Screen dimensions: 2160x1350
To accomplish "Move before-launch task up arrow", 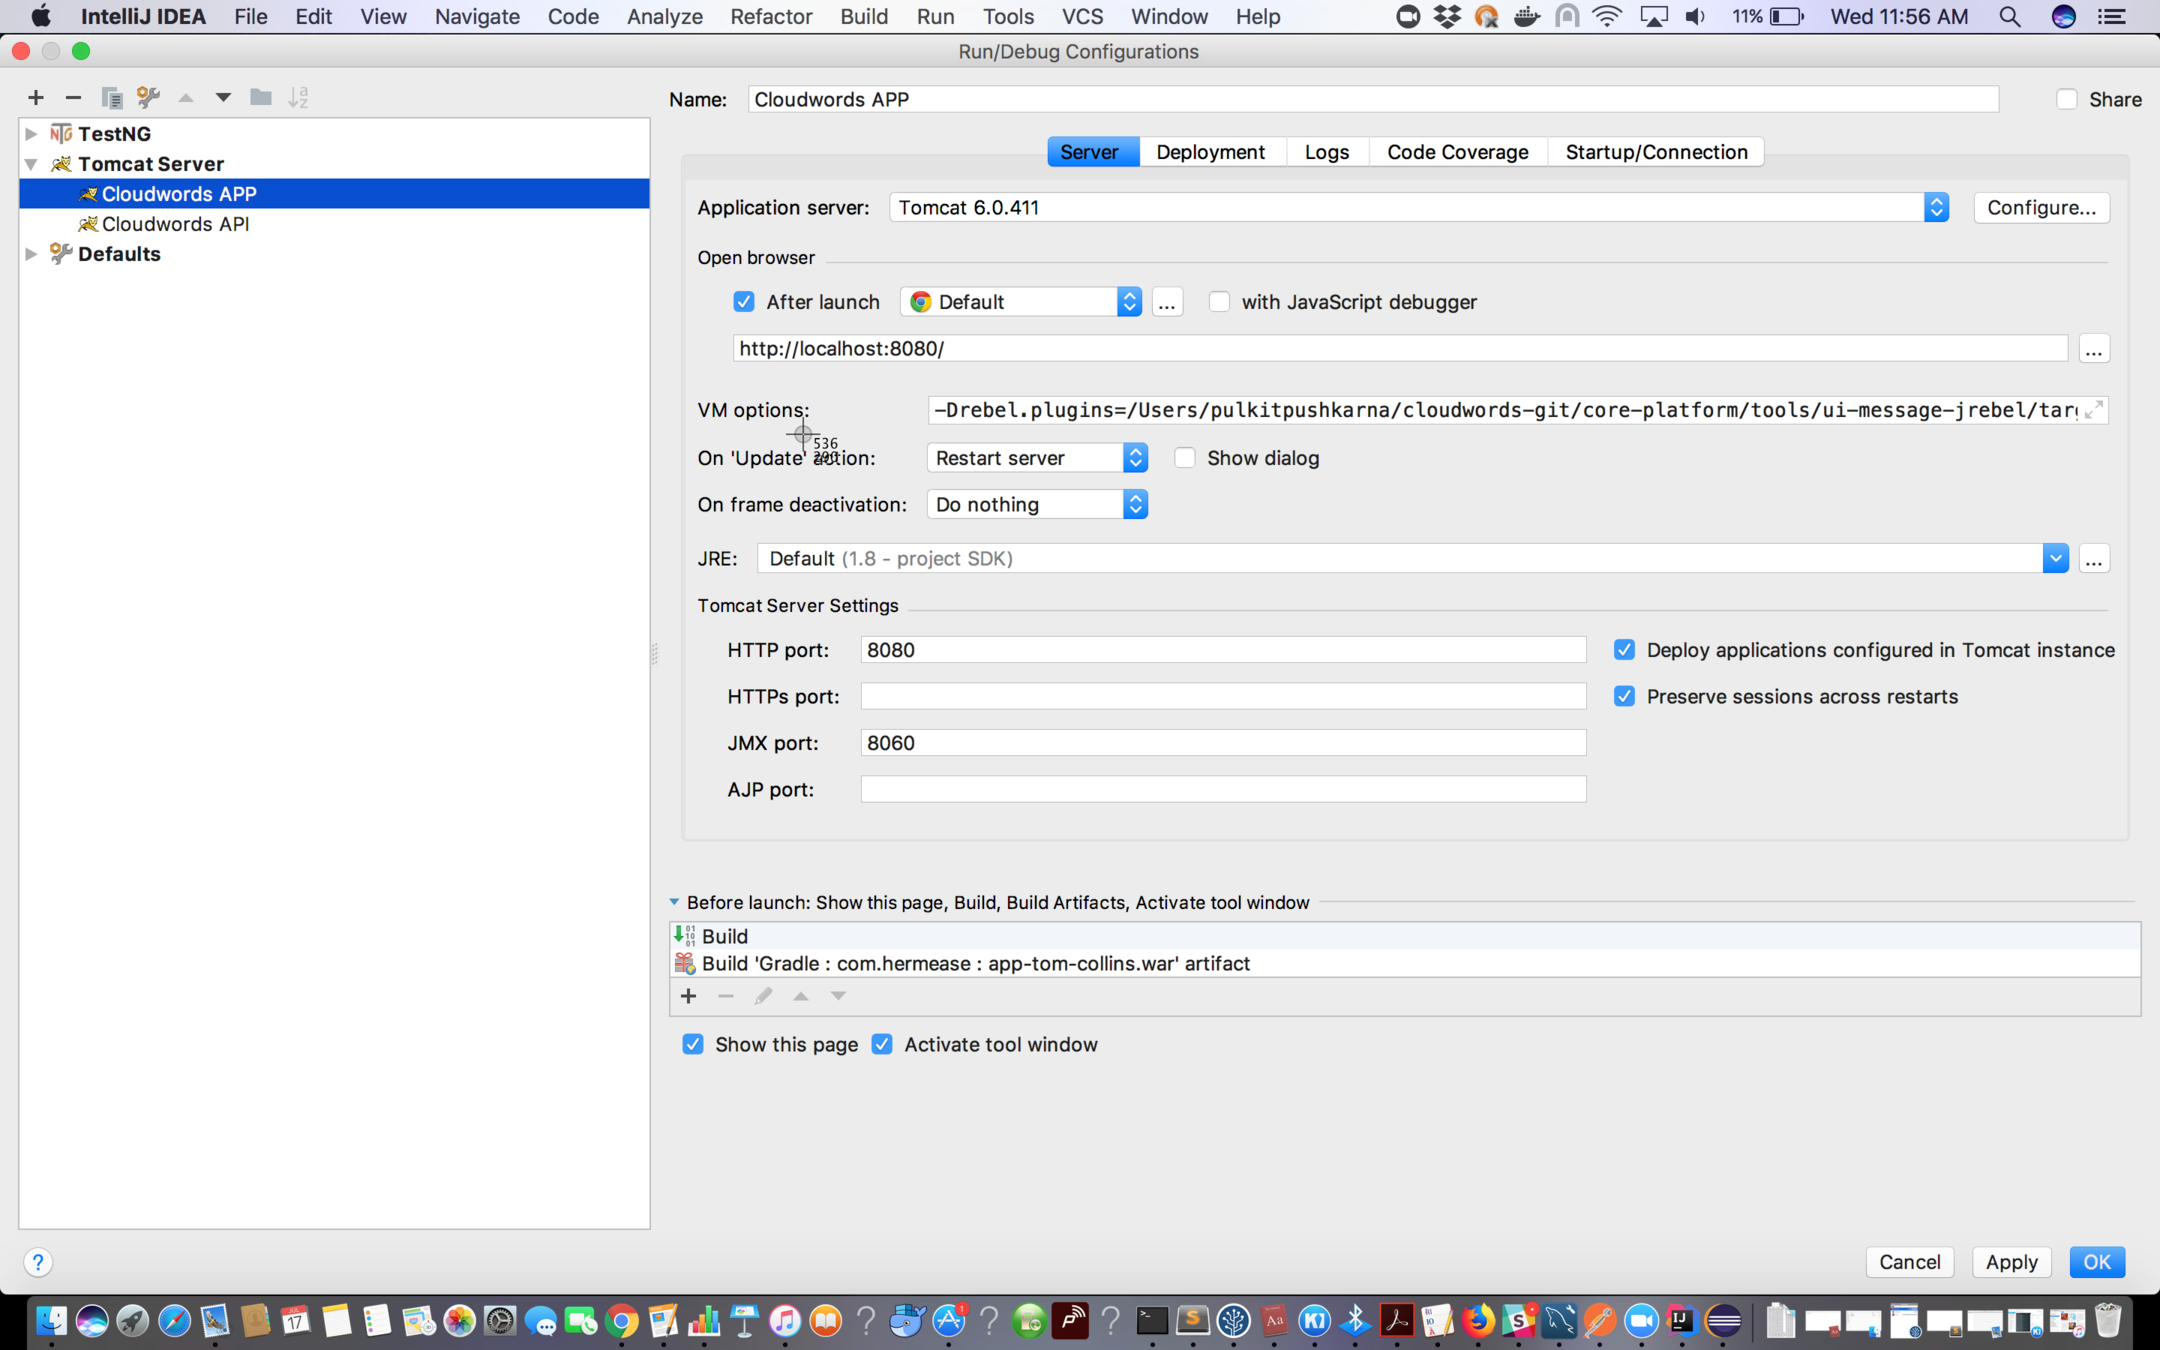I will click(x=801, y=996).
